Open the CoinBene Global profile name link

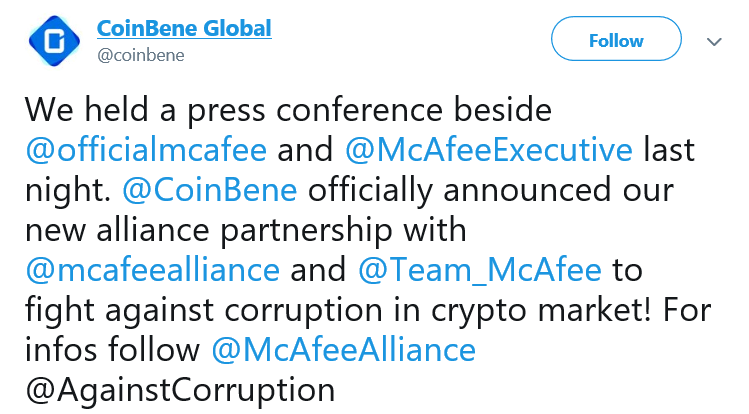pyautogui.click(x=184, y=28)
